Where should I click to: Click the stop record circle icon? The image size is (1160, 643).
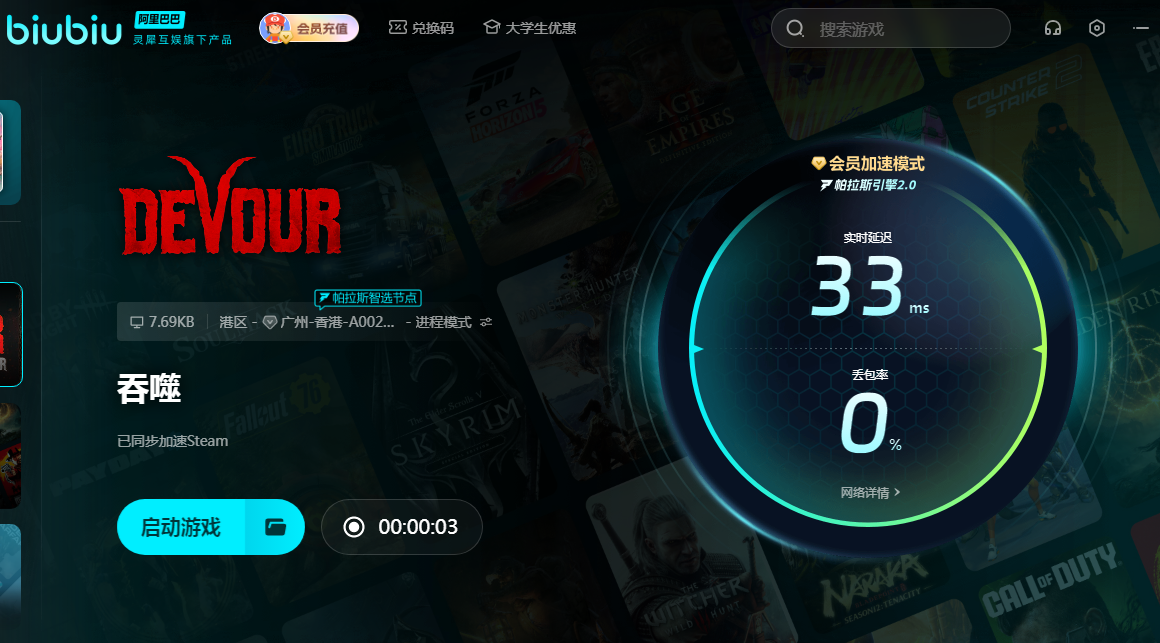[x=354, y=527]
